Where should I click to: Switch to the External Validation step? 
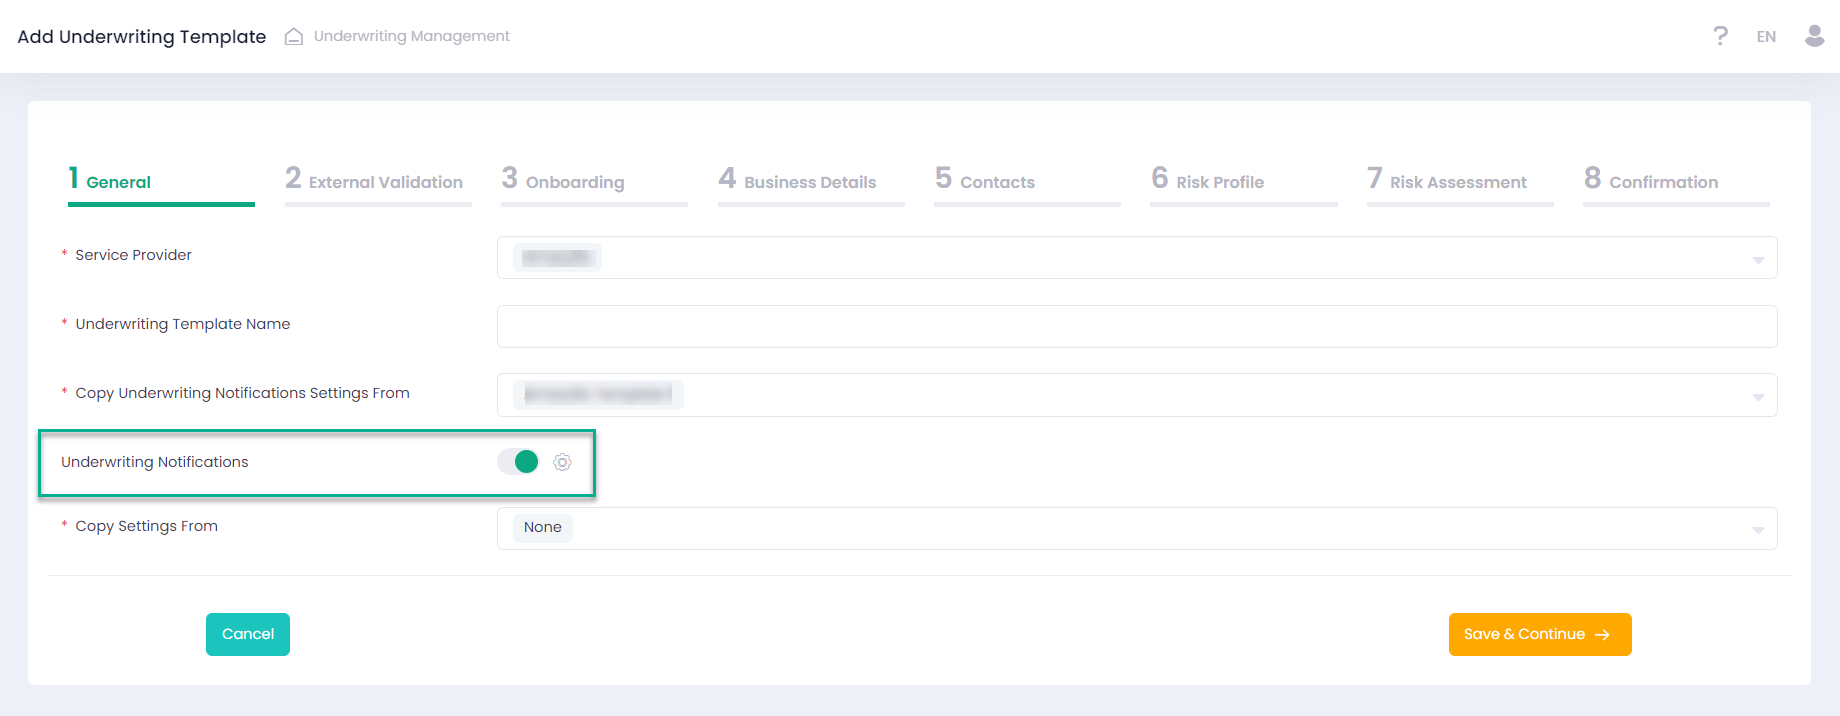(376, 181)
